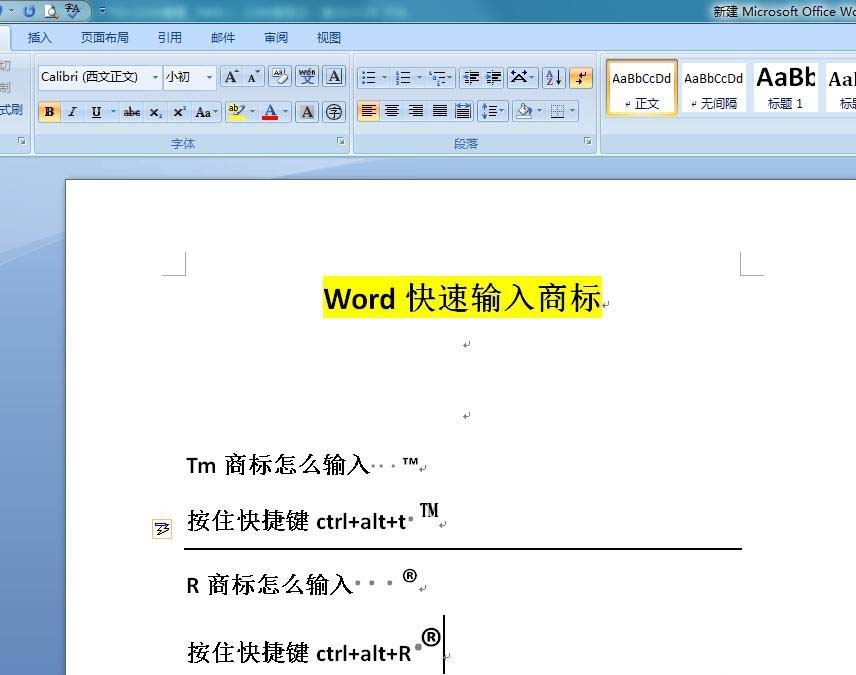This screenshot has height=675, width=856.
Task: Toggle subscript formatting
Action: click(156, 112)
